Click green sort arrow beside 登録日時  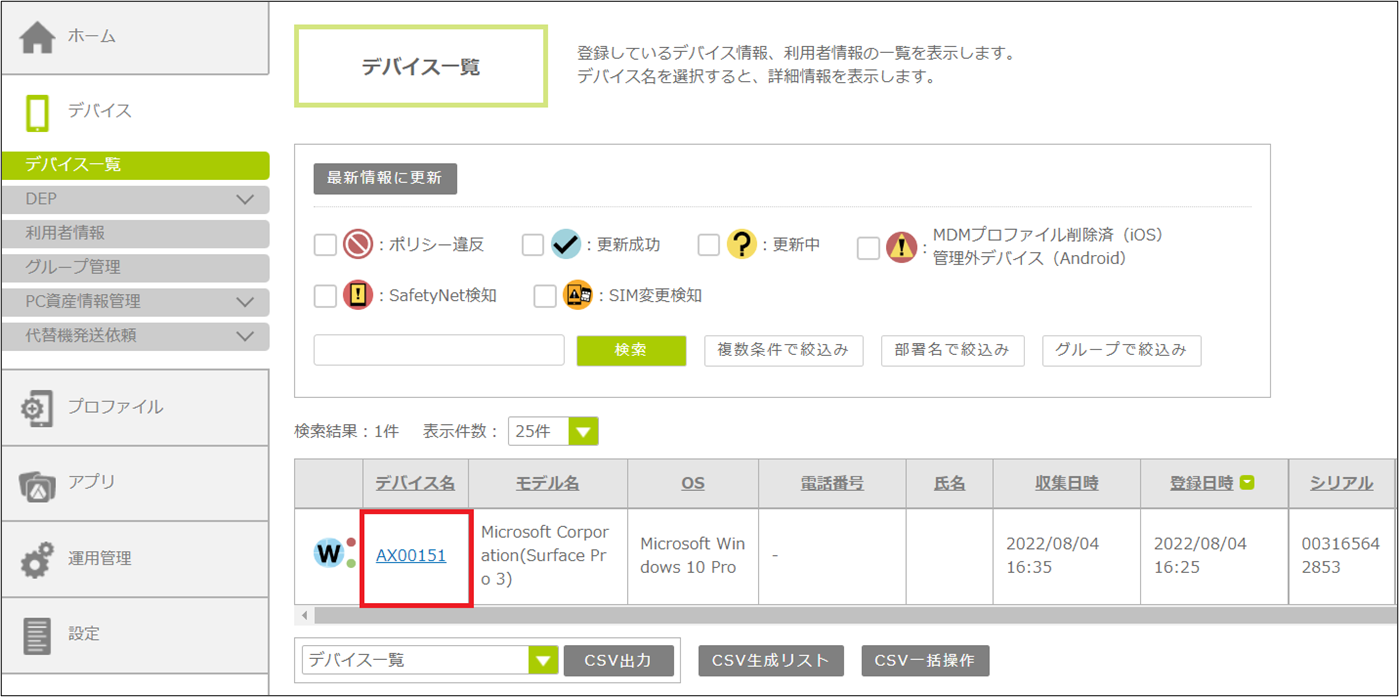pyautogui.click(x=1247, y=483)
